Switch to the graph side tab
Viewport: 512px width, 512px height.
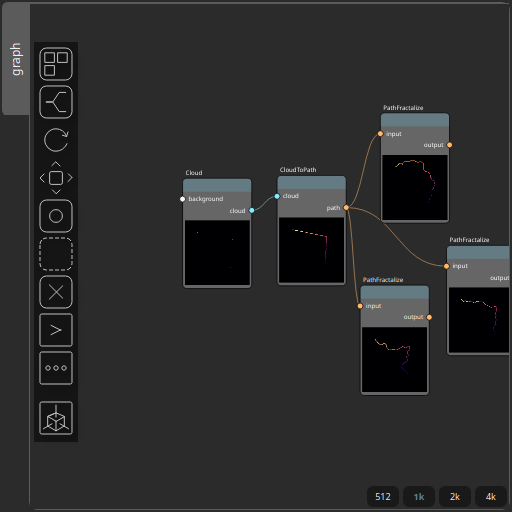[x=16, y=59]
